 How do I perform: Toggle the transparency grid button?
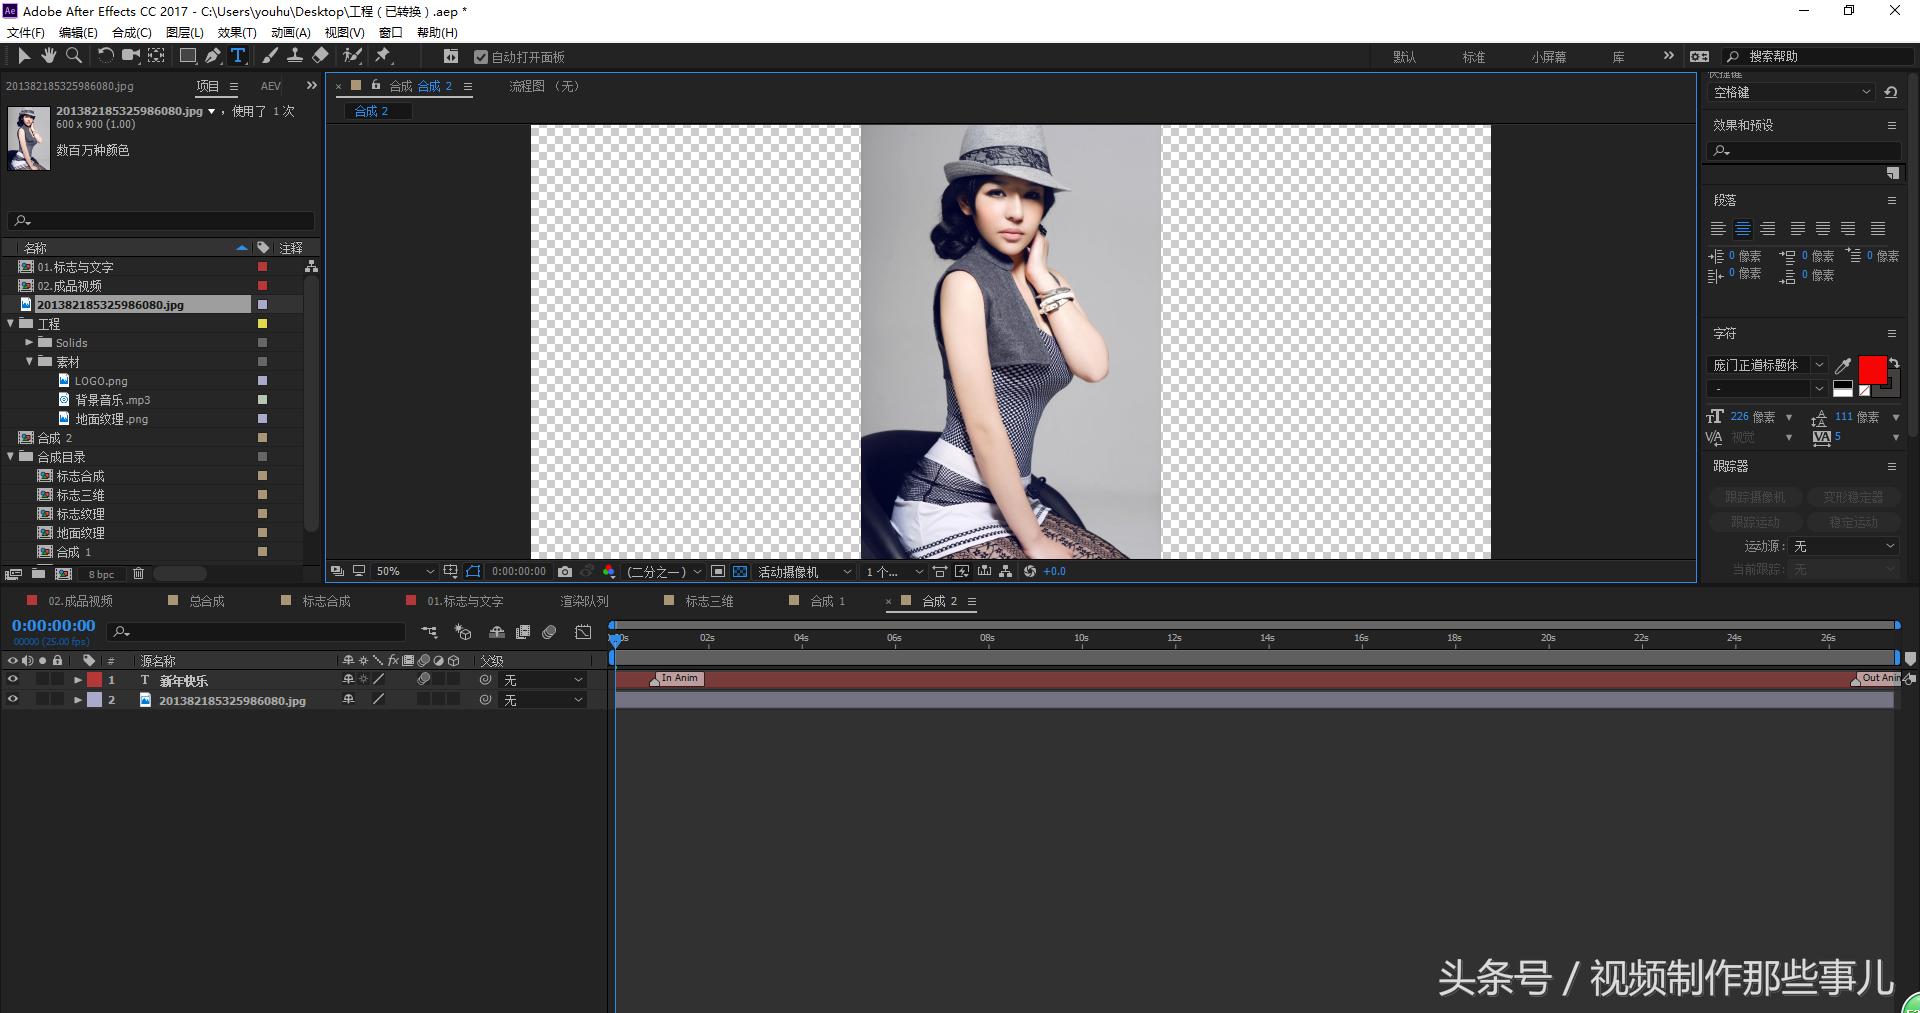740,572
